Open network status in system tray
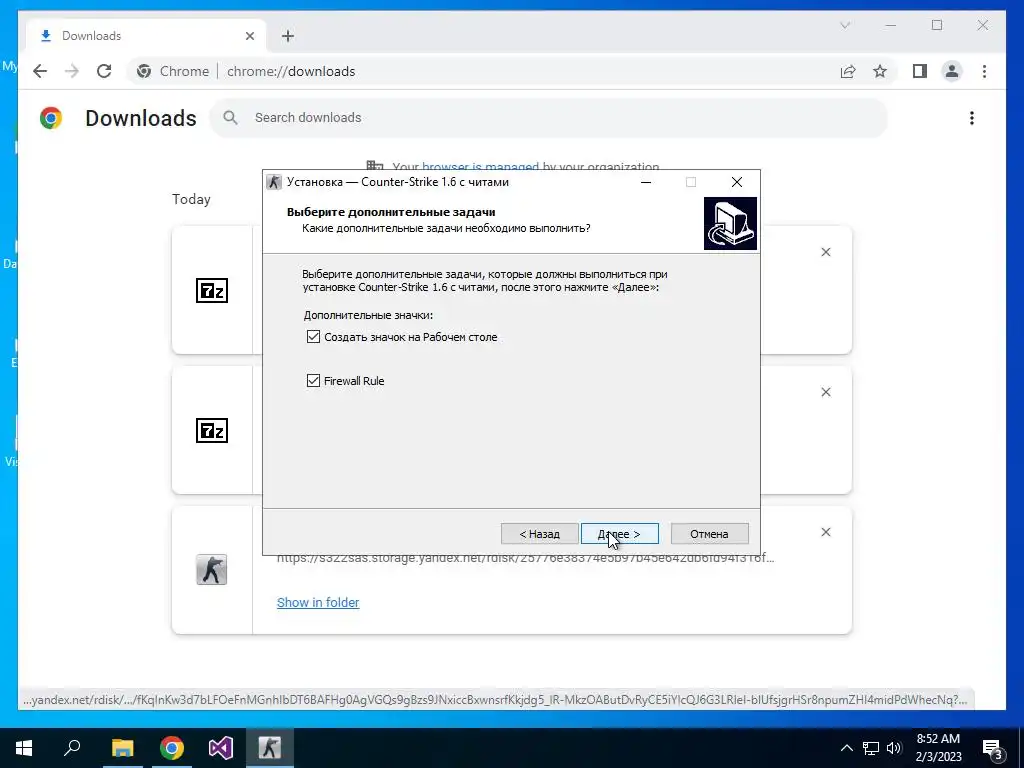 pyautogui.click(x=871, y=748)
